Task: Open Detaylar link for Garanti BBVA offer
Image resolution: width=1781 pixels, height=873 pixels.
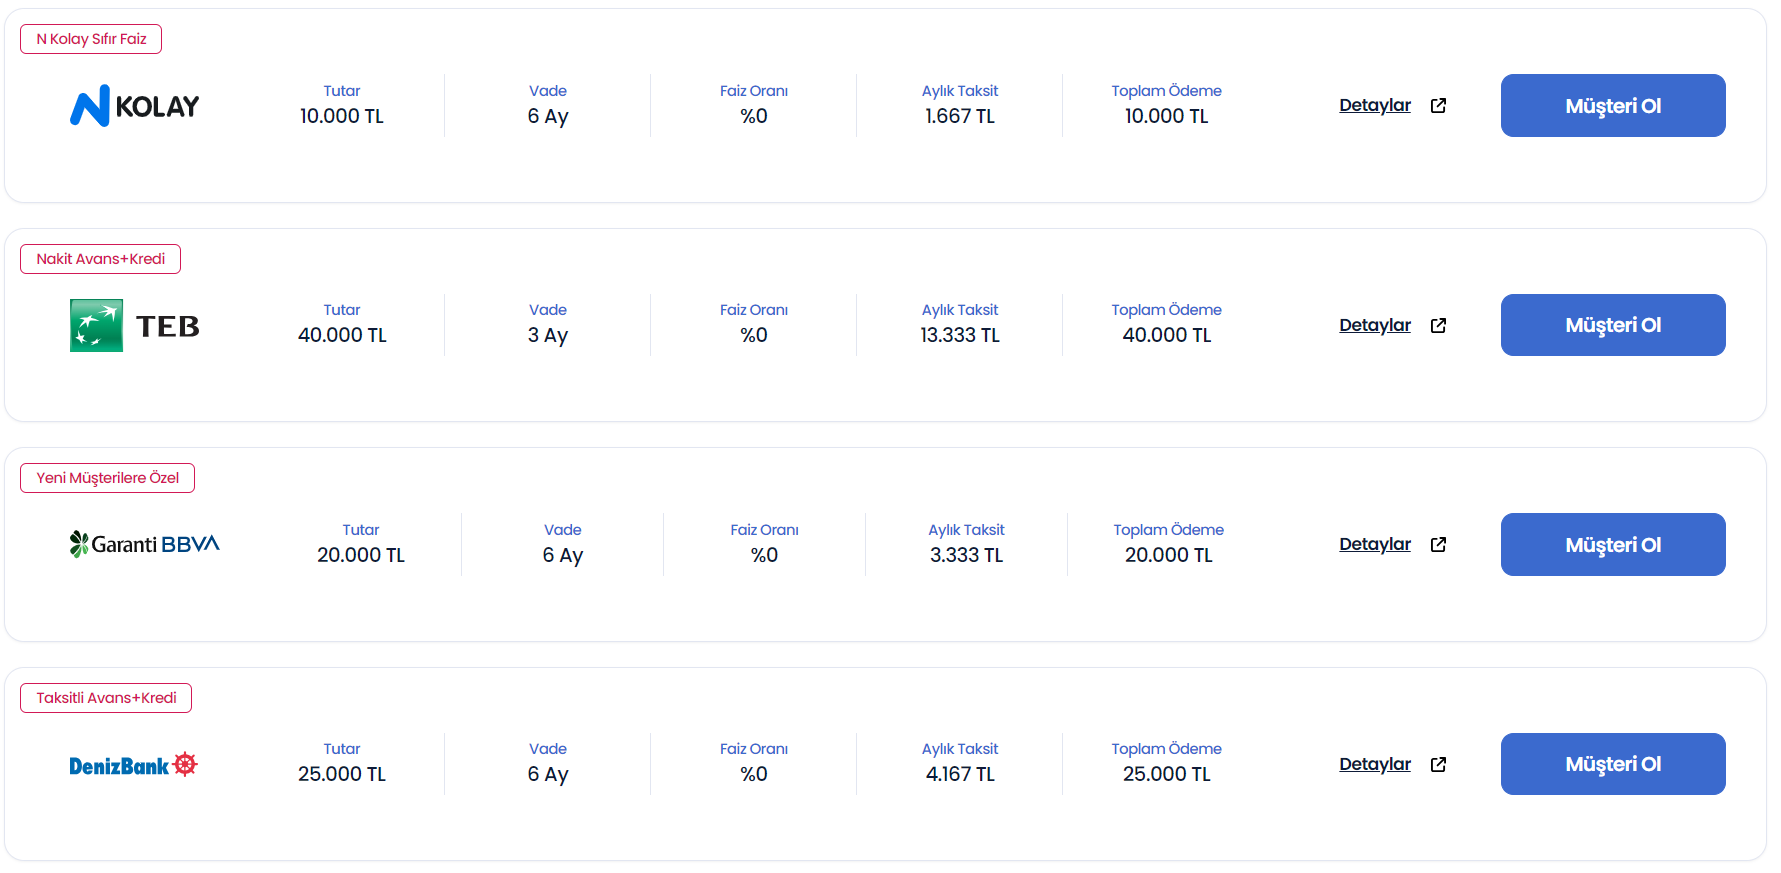Action: (x=1374, y=544)
